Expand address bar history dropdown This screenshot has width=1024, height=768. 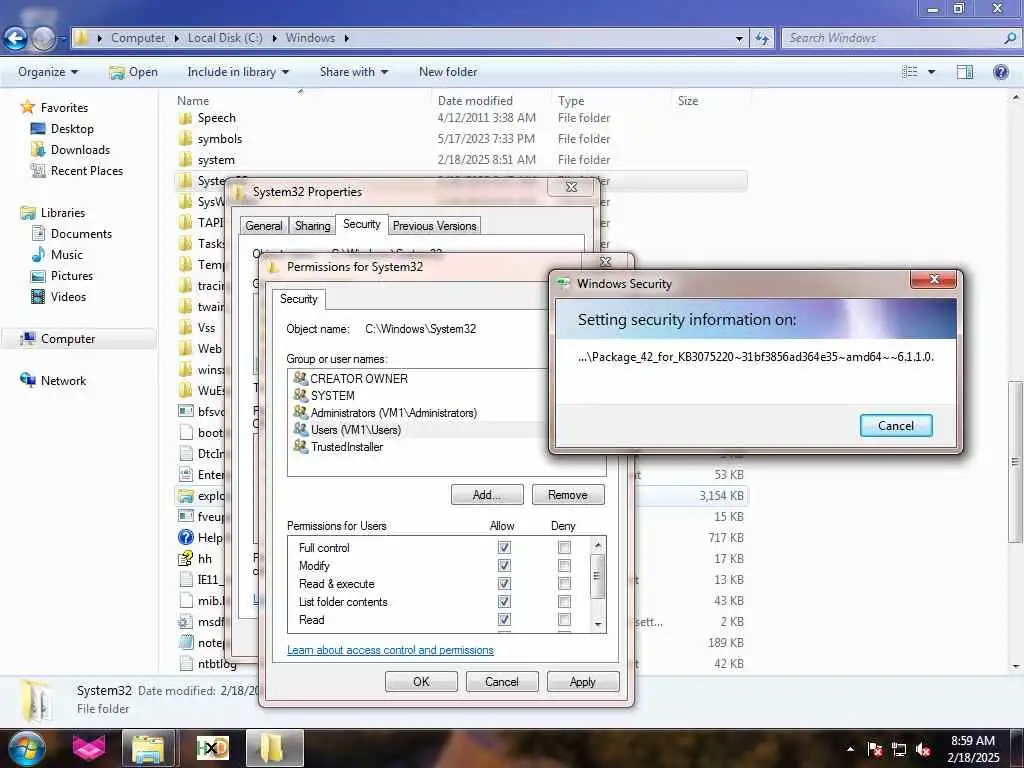tap(739, 39)
